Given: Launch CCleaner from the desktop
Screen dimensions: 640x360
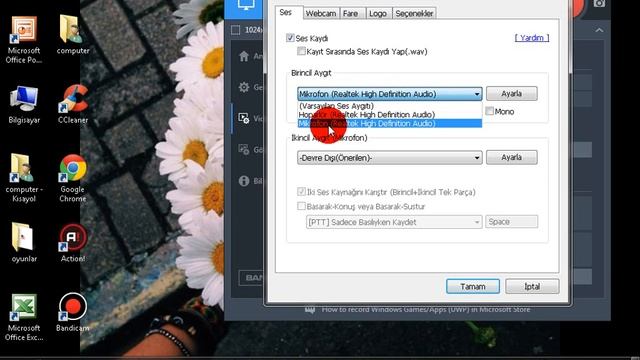Looking at the screenshot, I should [73, 104].
